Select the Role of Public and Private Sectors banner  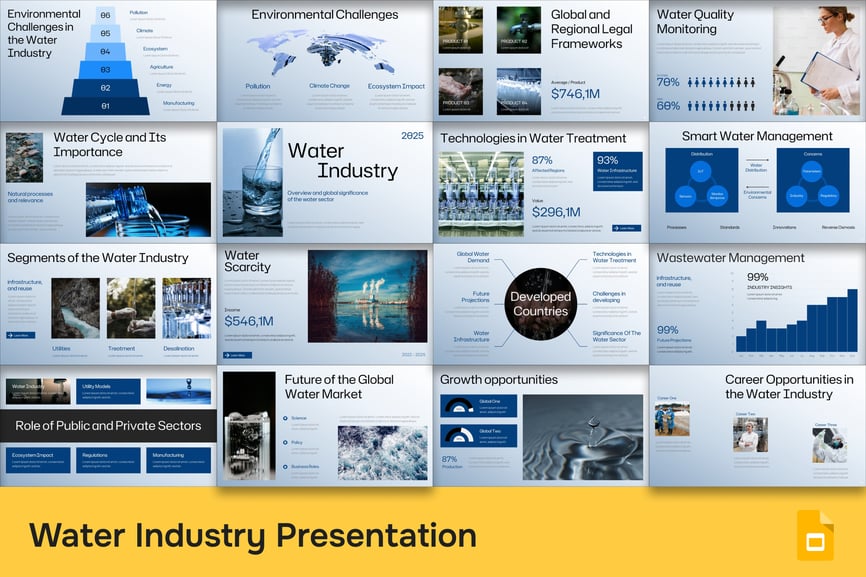108,425
